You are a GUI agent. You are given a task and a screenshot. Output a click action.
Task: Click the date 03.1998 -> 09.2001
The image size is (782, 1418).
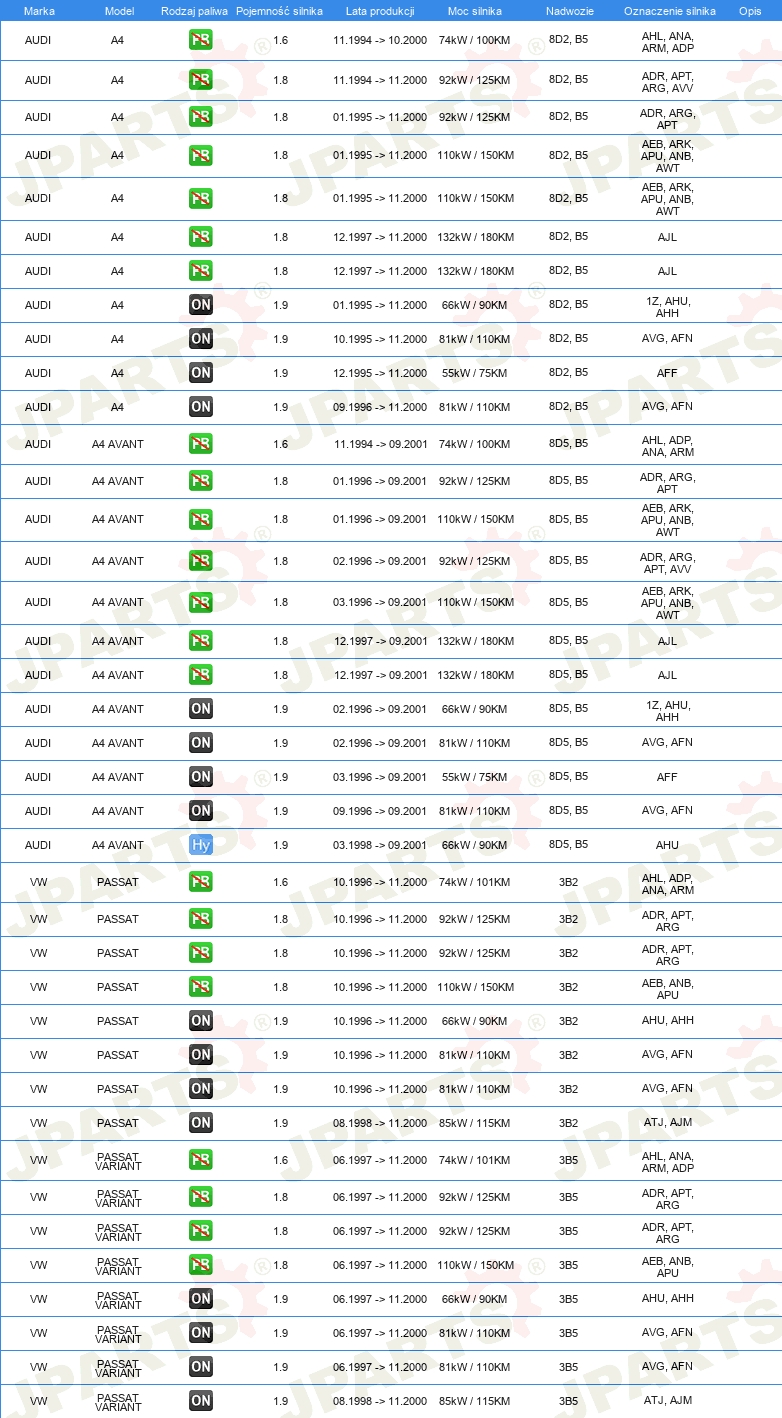click(380, 845)
